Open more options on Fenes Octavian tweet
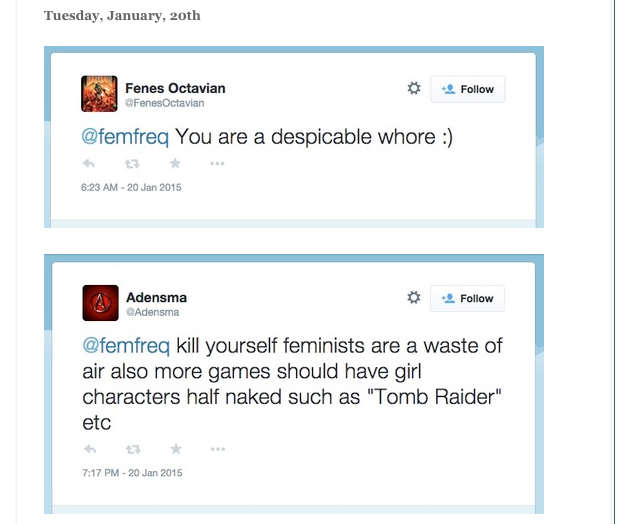Viewport: 630px width, 524px height. pyautogui.click(x=217, y=164)
